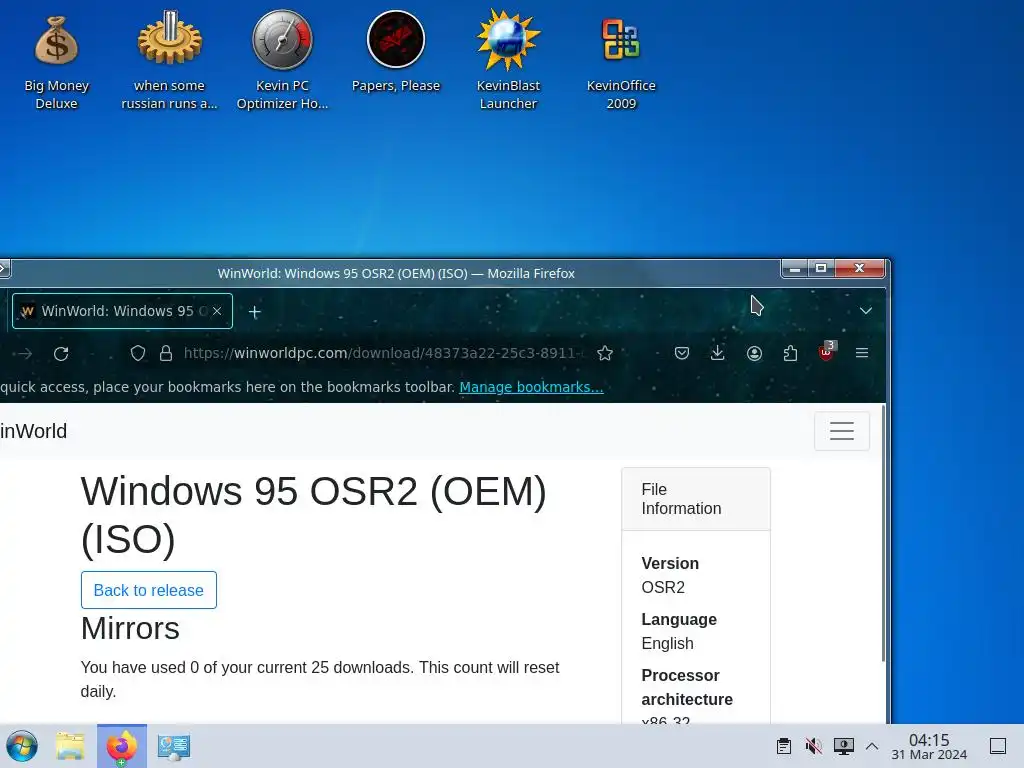Open the tracking protection shield icon
Screen dimensions: 1024x768
[x=138, y=353]
